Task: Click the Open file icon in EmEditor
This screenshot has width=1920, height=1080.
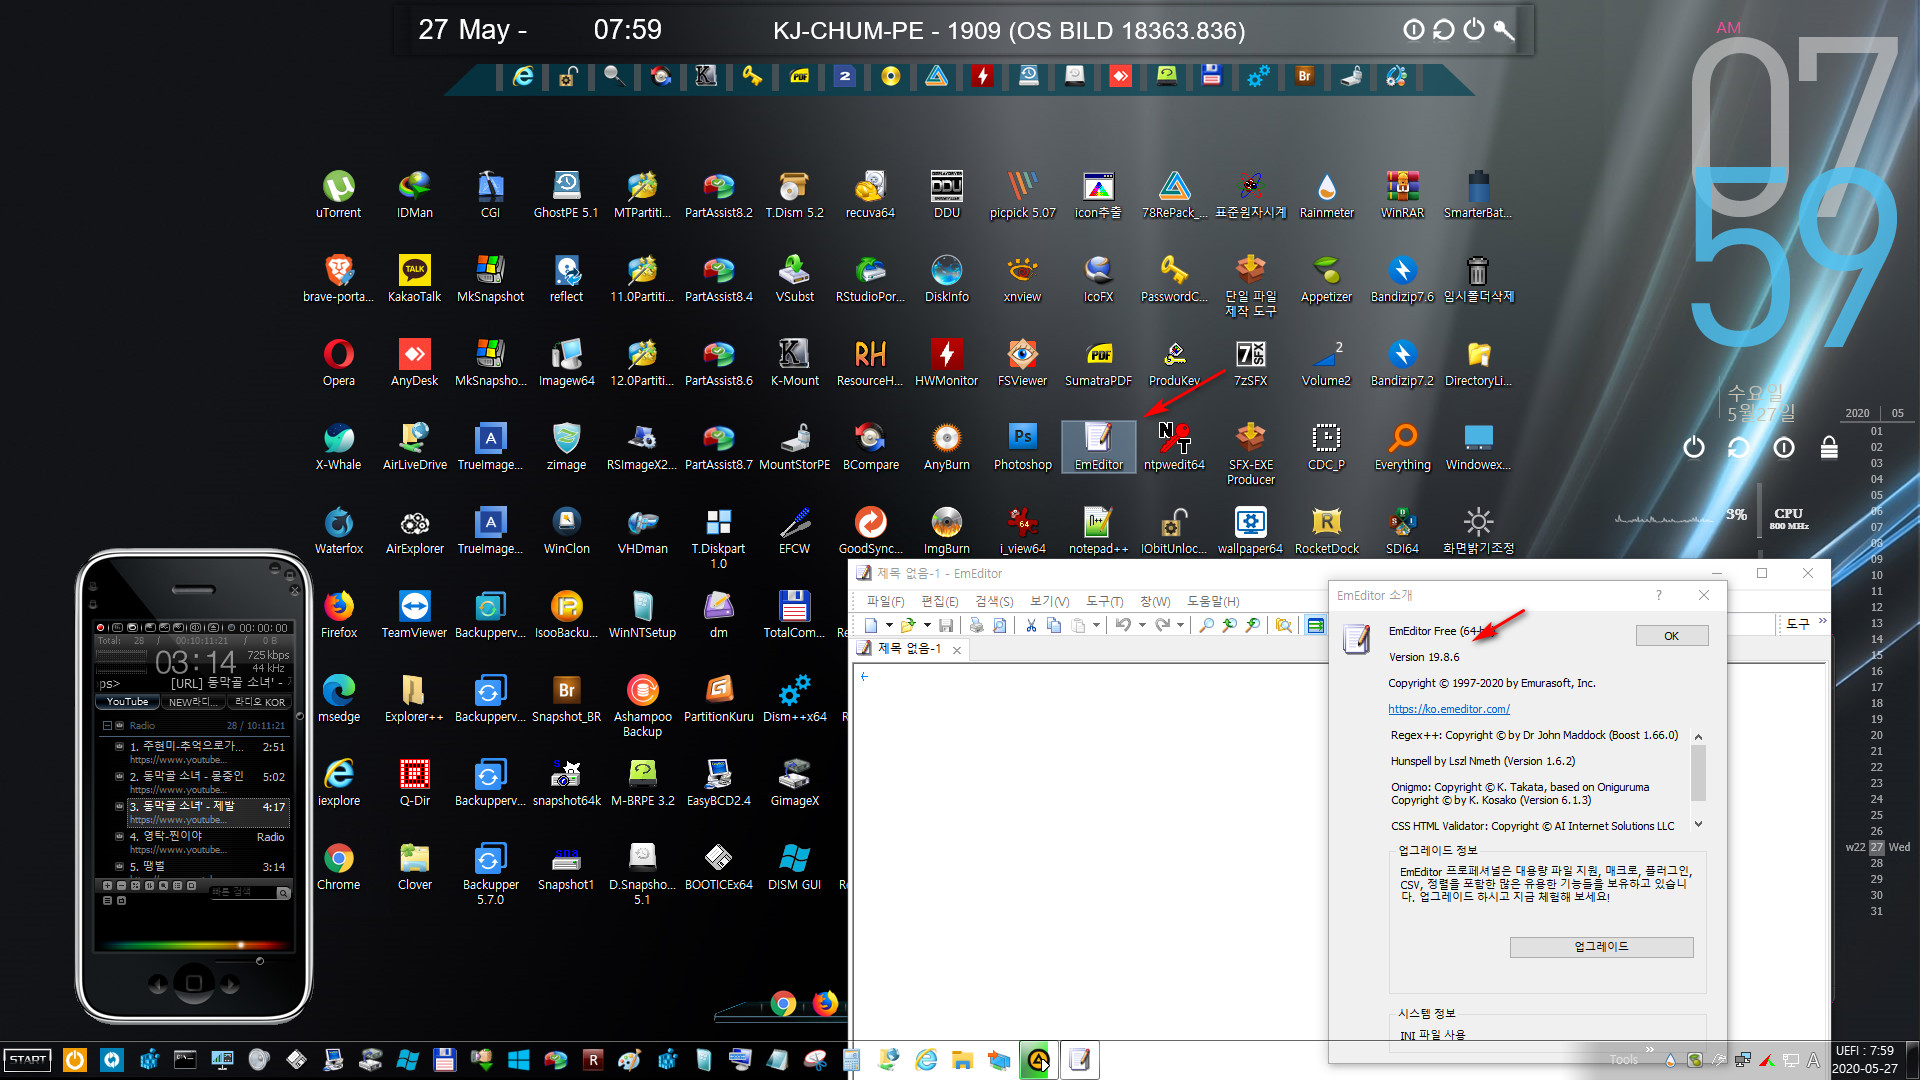Action: [x=908, y=625]
